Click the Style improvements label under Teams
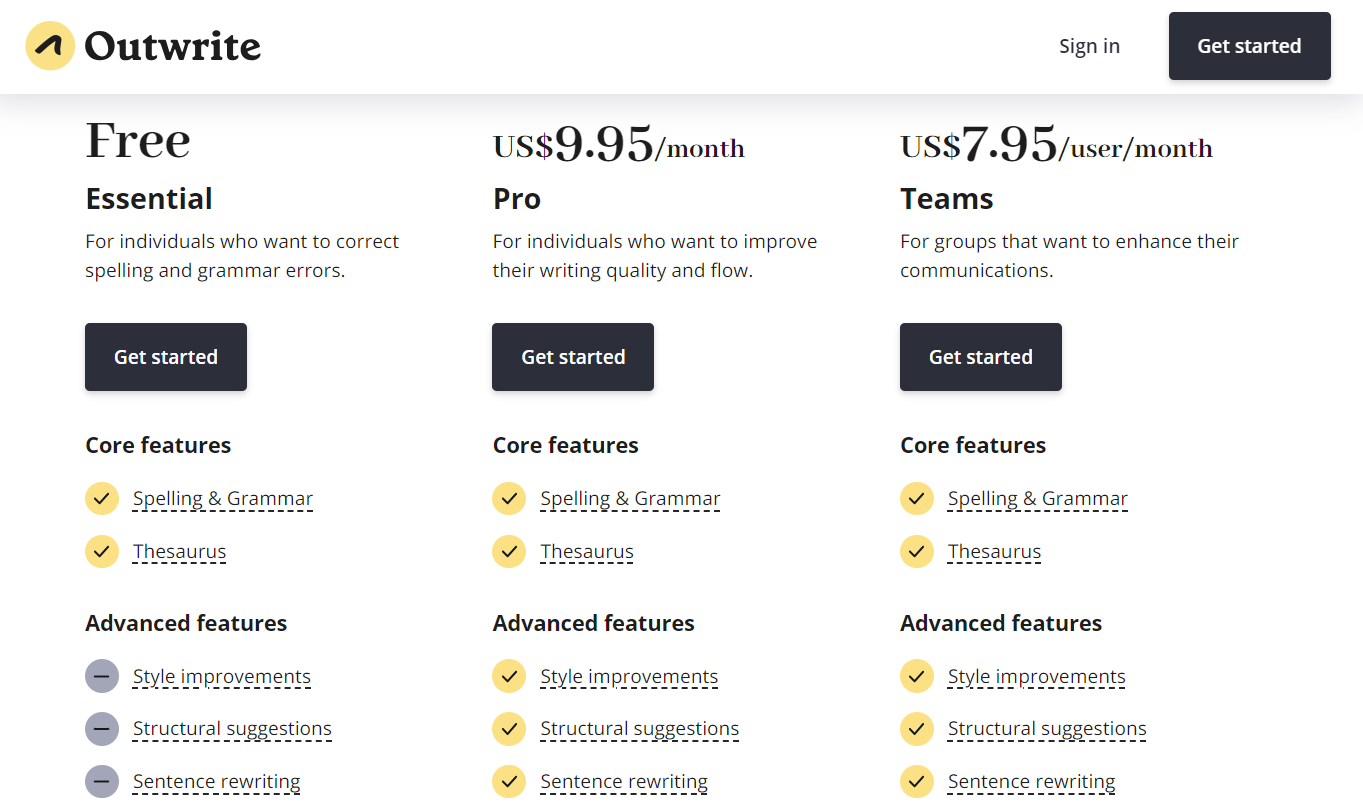 (x=1037, y=676)
